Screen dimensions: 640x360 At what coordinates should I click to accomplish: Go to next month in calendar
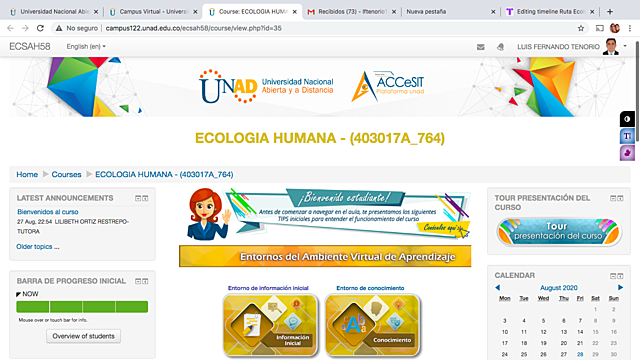[x=620, y=288]
